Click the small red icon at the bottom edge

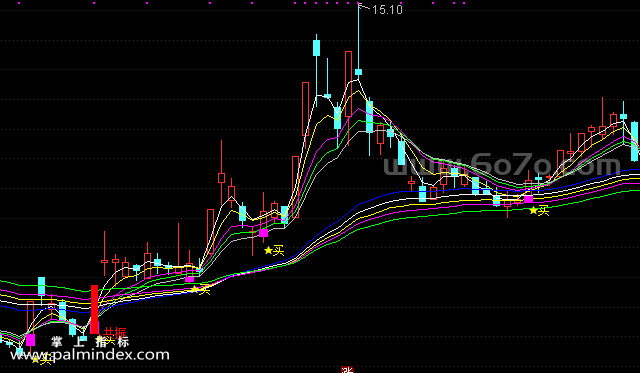pos(347,370)
